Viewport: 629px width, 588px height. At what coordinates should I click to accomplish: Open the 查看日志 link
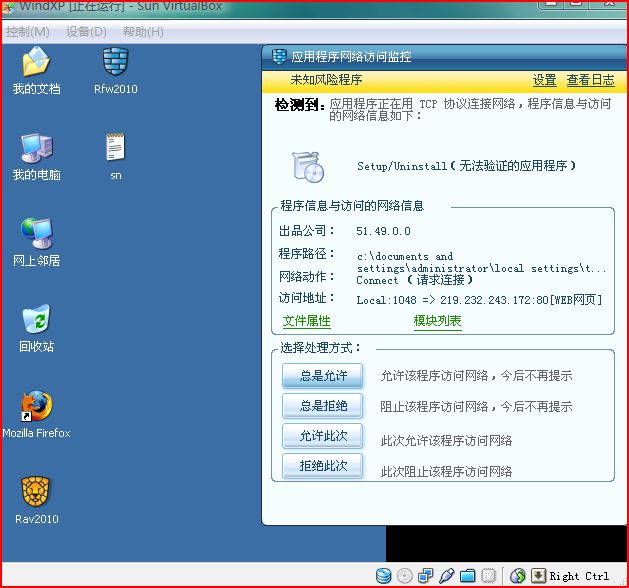coord(590,80)
